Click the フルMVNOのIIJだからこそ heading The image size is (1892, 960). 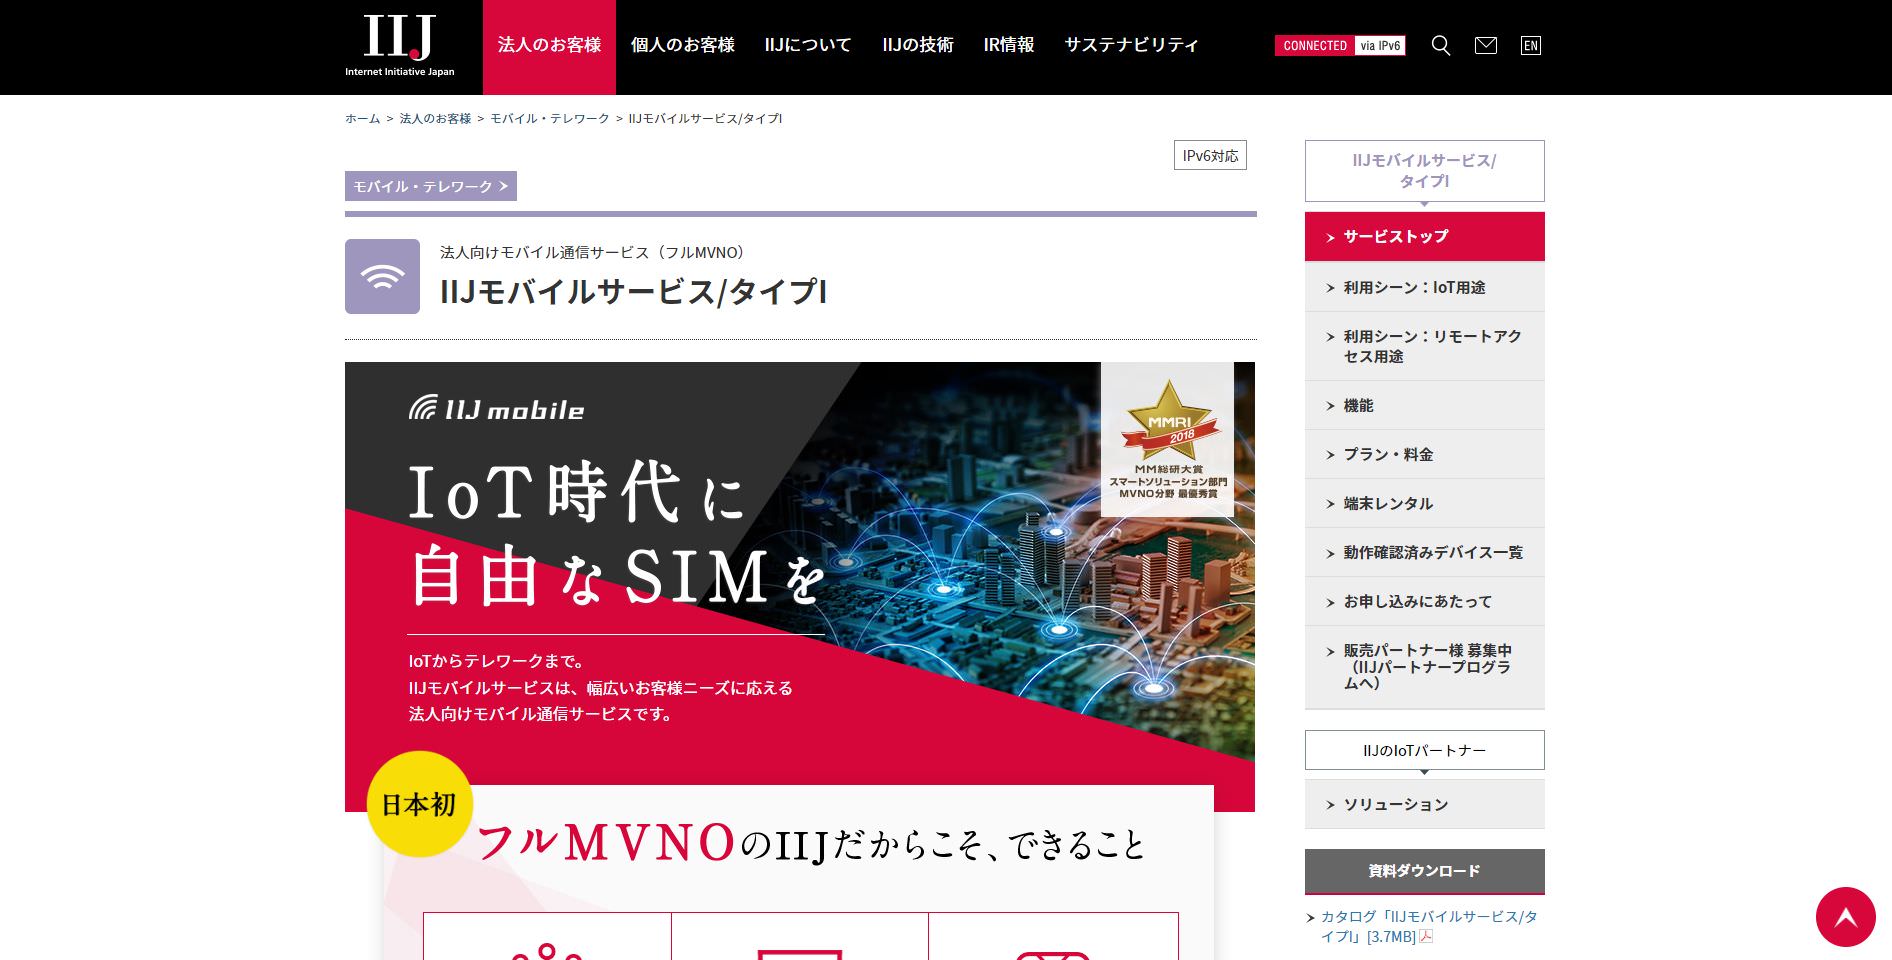pos(811,843)
